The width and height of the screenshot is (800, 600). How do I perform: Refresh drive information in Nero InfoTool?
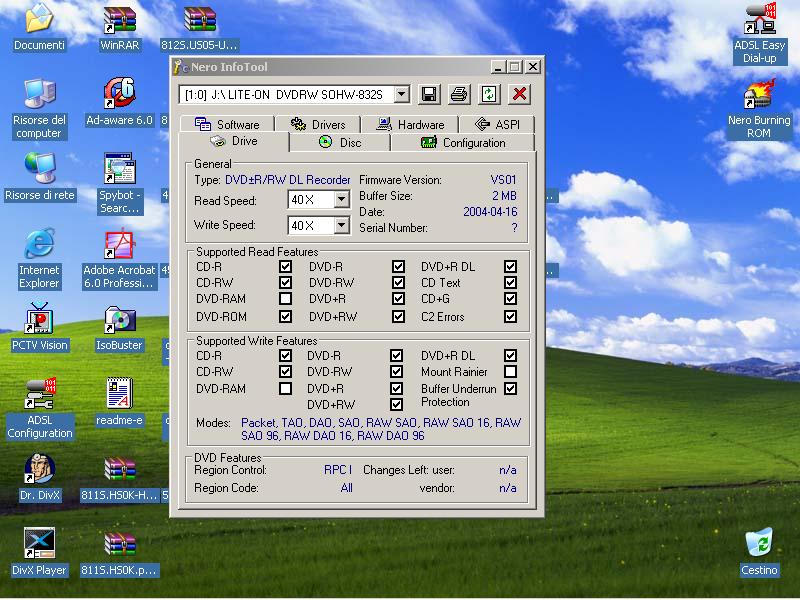click(489, 94)
